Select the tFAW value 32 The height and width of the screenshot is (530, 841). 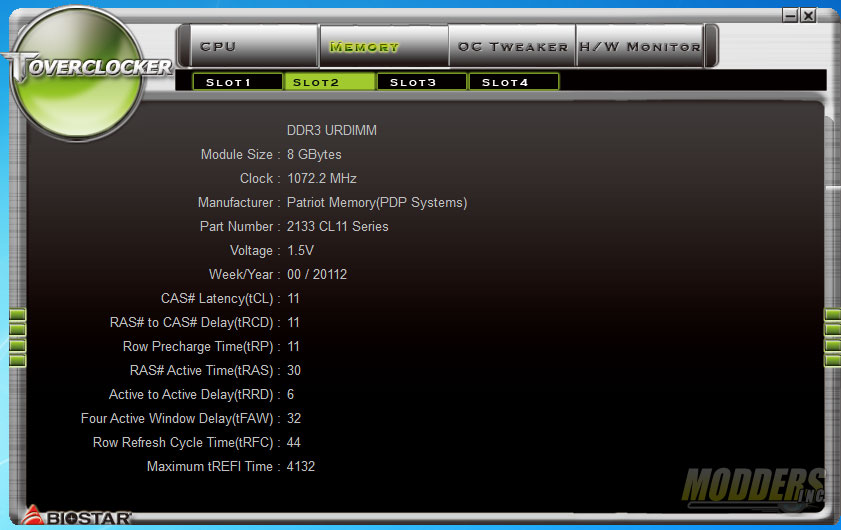293,418
